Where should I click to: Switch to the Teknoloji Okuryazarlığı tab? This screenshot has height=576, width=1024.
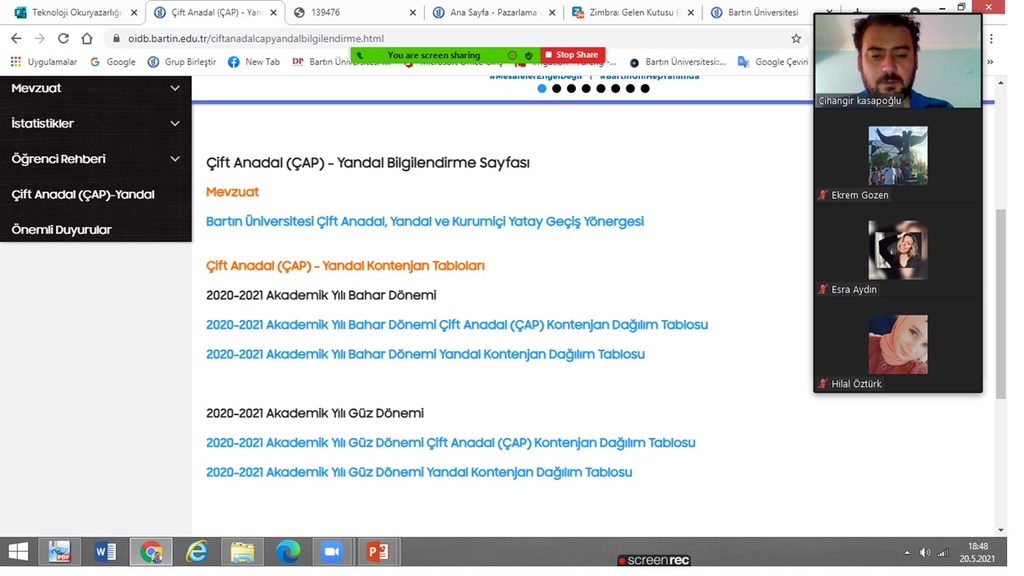(75, 13)
